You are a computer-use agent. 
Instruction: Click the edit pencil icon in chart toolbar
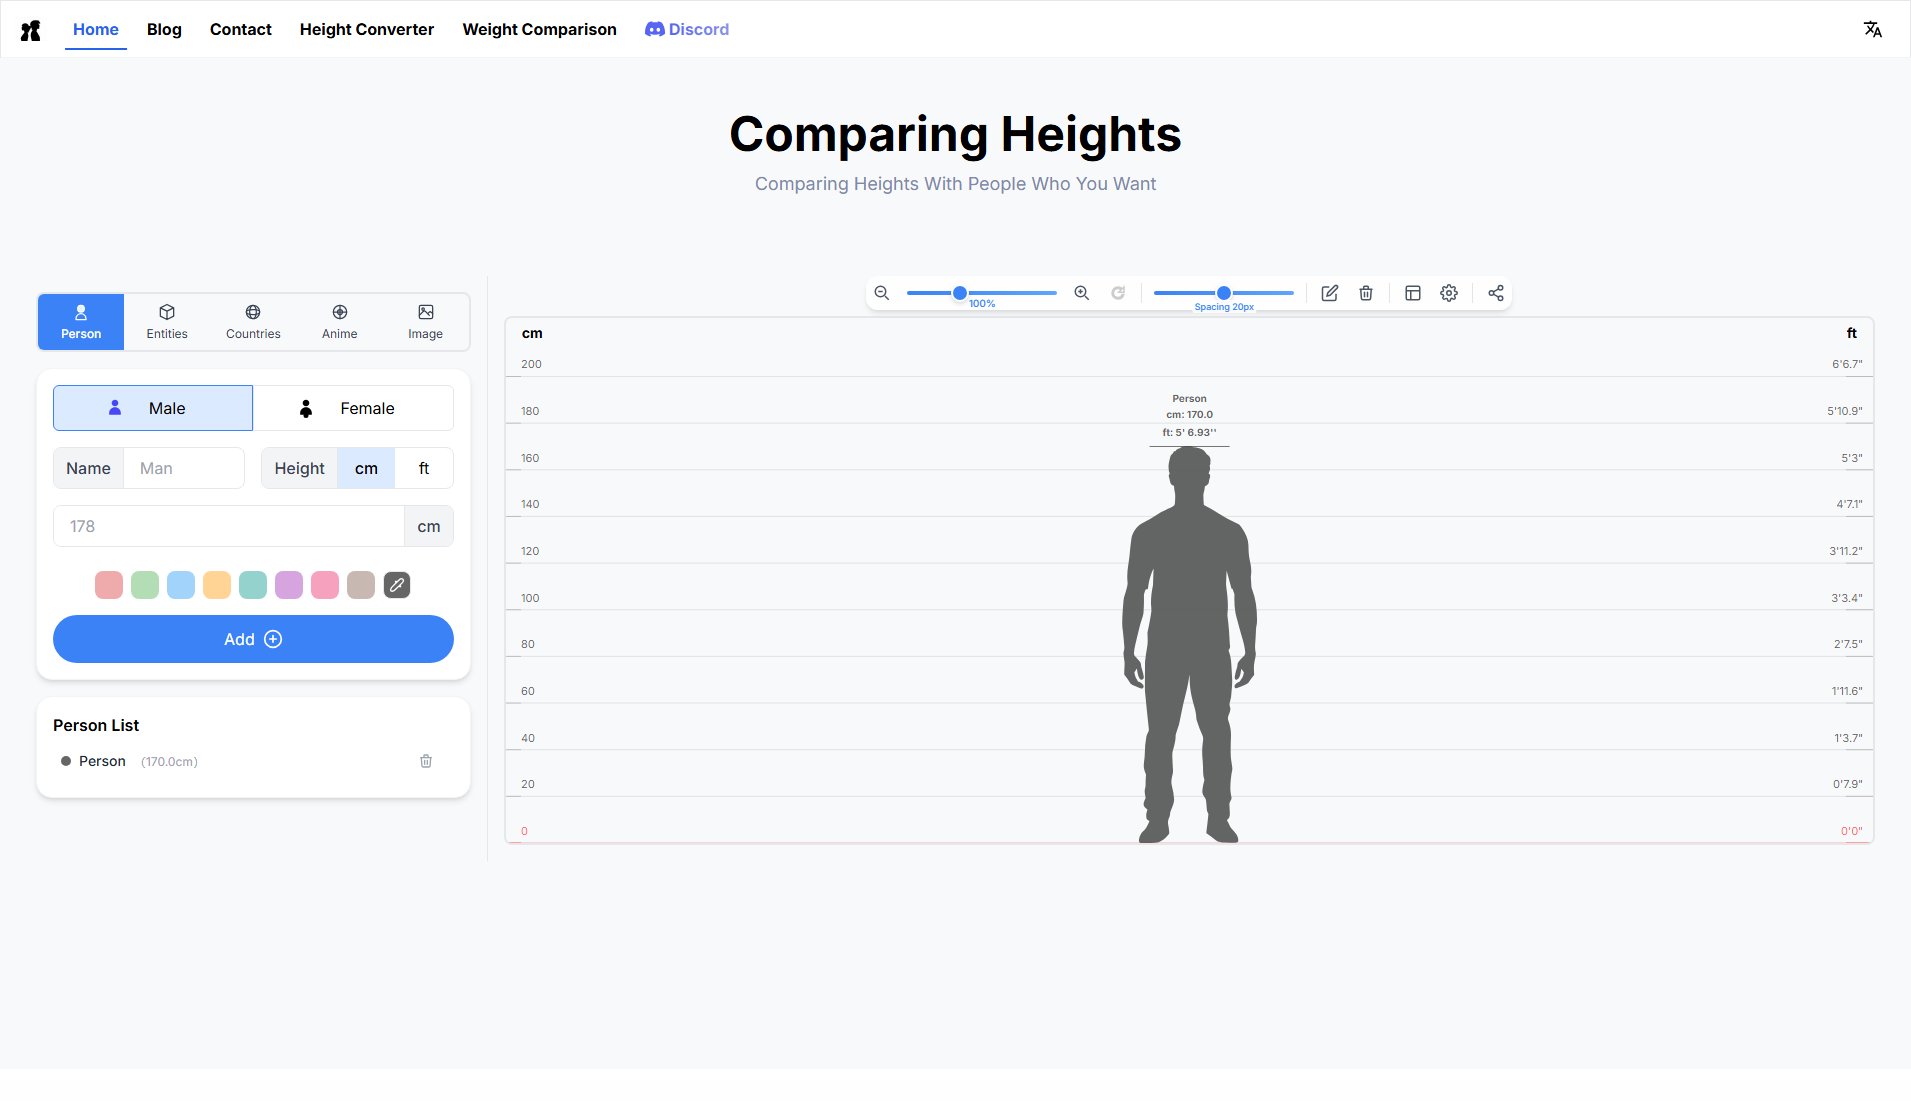[1329, 293]
